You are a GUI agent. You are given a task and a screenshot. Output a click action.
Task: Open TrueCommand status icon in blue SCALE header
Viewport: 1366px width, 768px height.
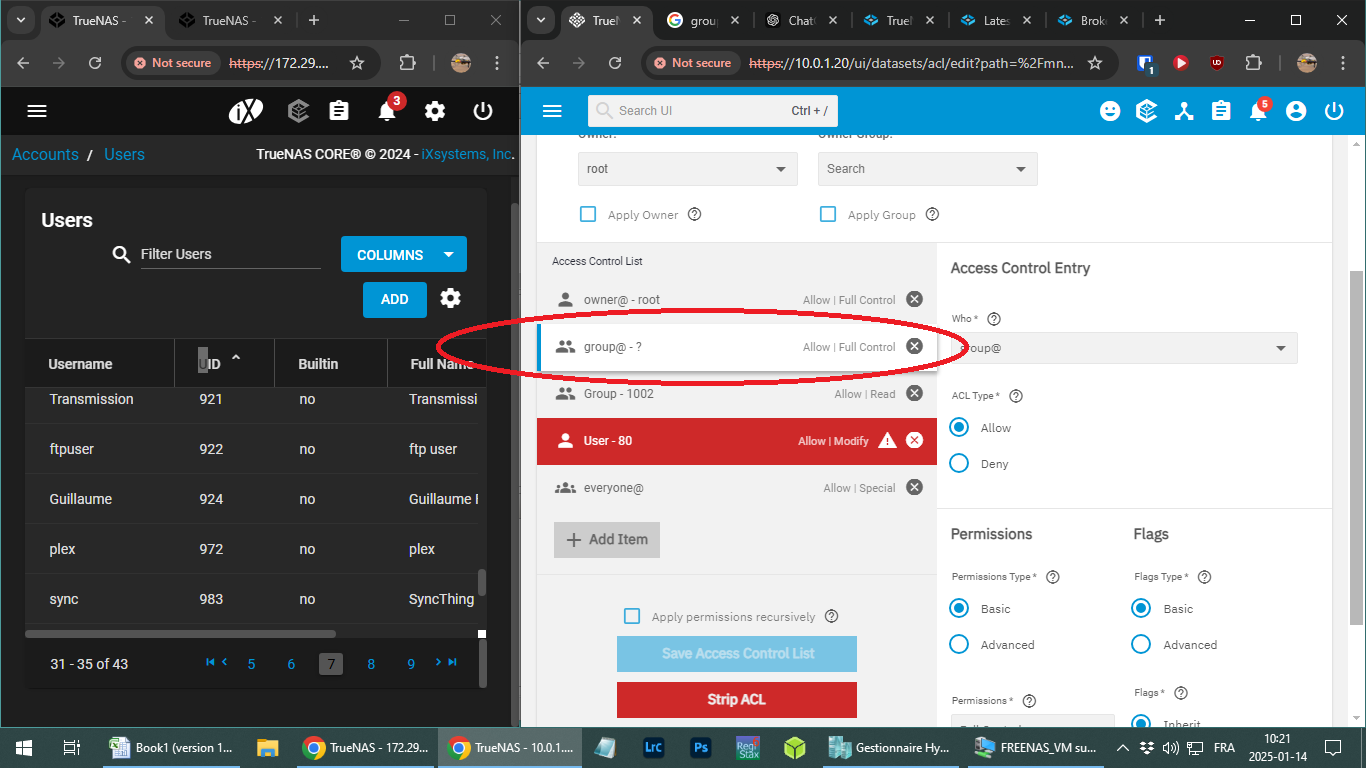(1147, 111)
